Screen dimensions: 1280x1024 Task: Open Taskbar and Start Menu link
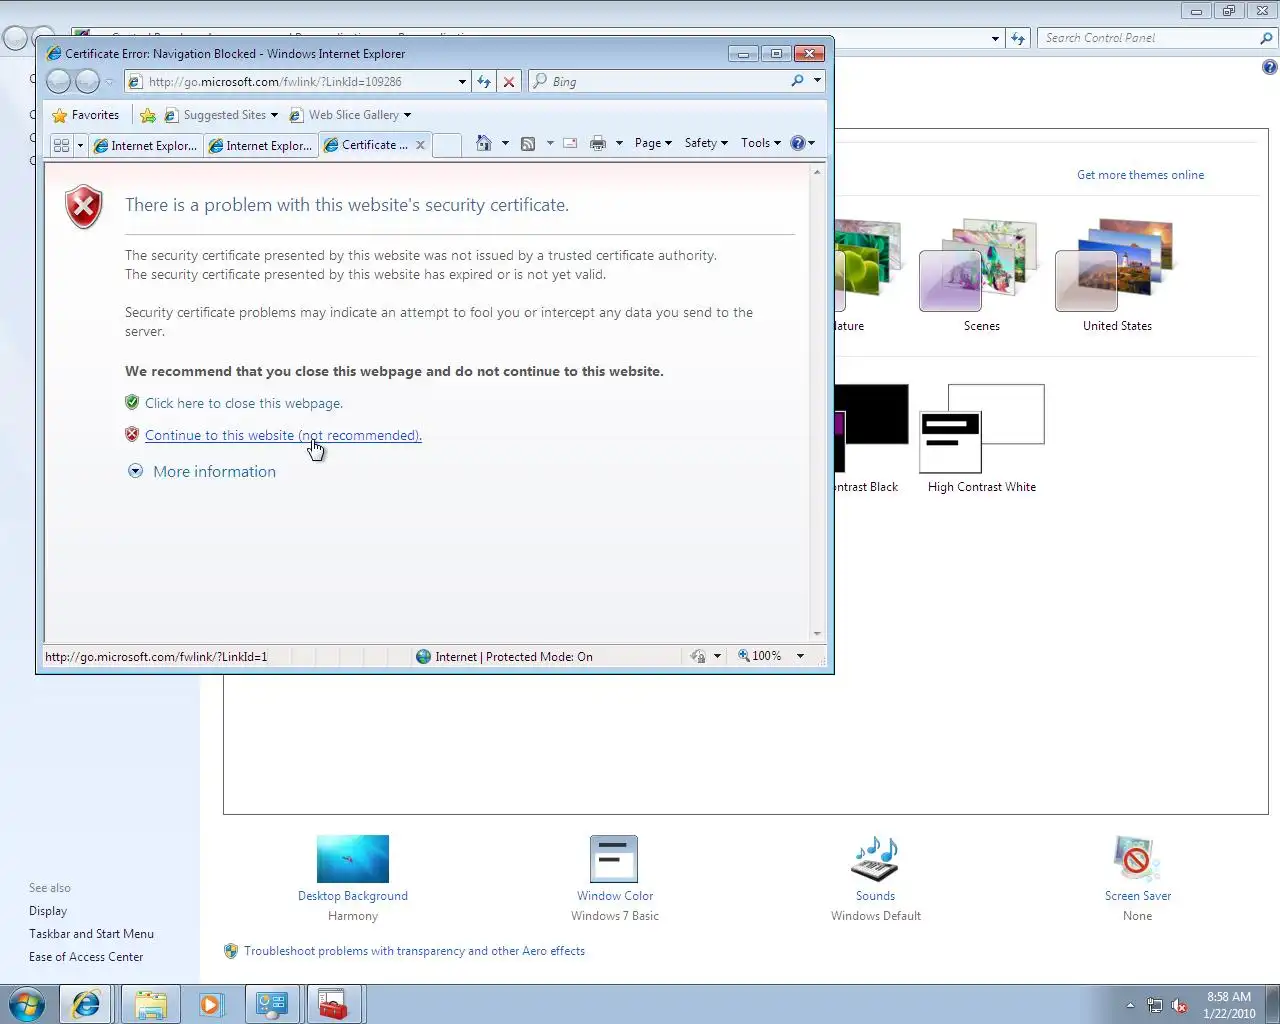[91, 934]
